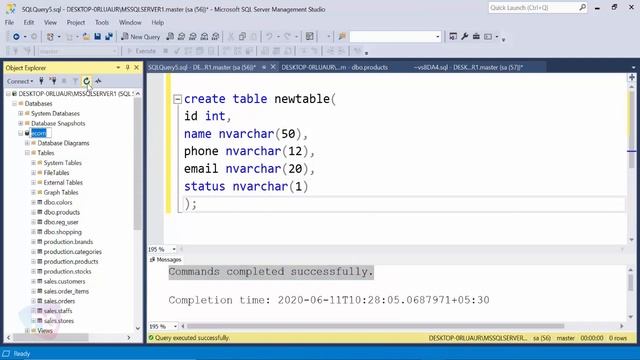Expand the Database Diagrams node
This screenshot has width=640, height=360.
pos(27,143)
